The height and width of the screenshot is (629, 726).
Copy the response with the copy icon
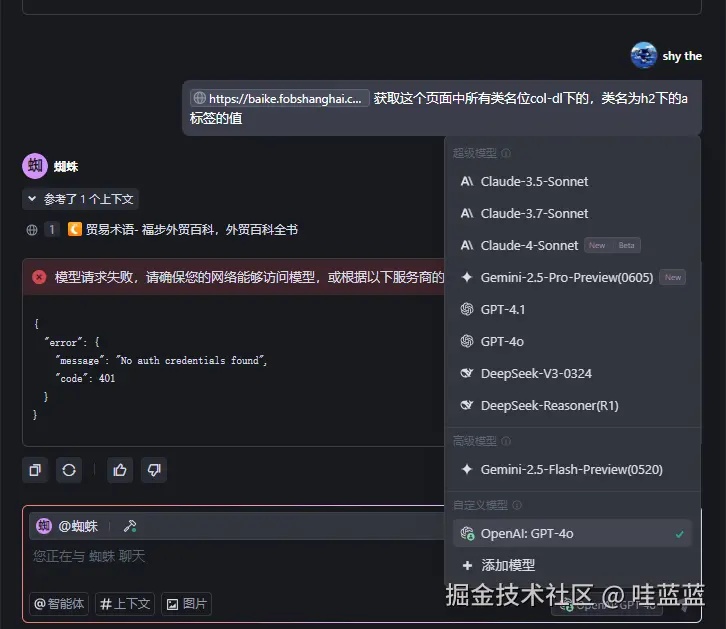tap(36, 469)
